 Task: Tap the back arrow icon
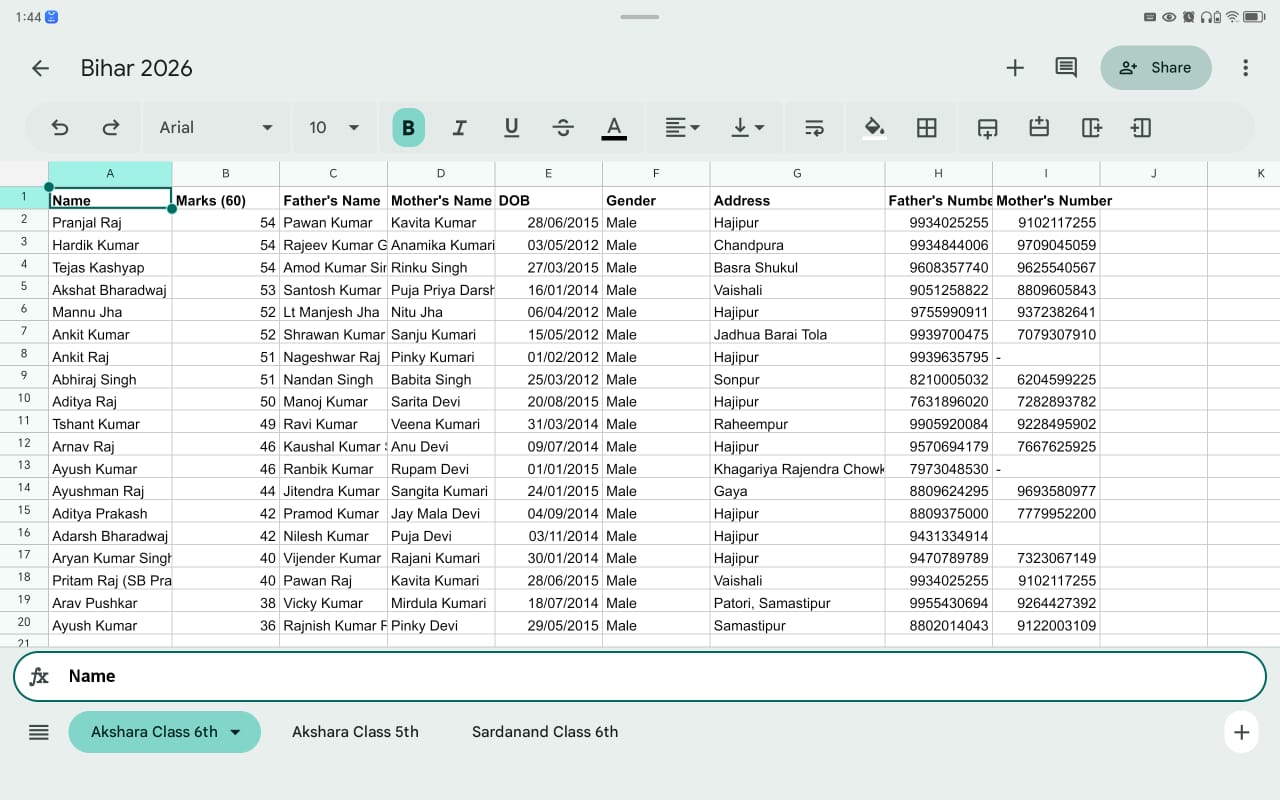tap(40, 68)
